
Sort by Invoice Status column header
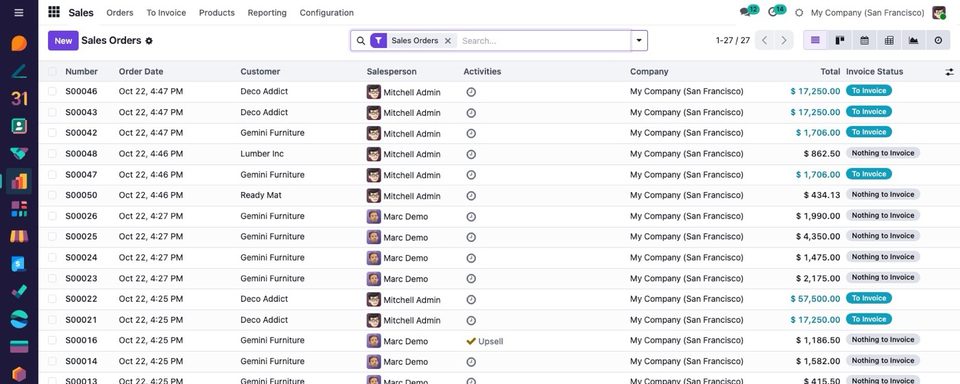click(x=874, y=72)
